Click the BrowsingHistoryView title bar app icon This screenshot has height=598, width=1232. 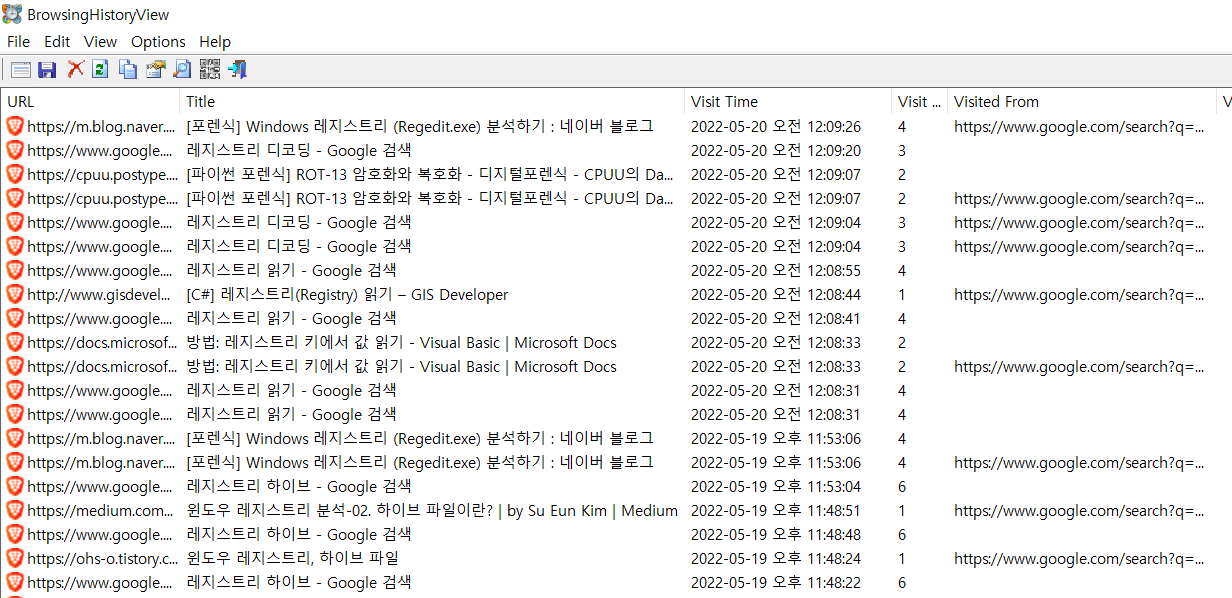(x=13, y=14)
